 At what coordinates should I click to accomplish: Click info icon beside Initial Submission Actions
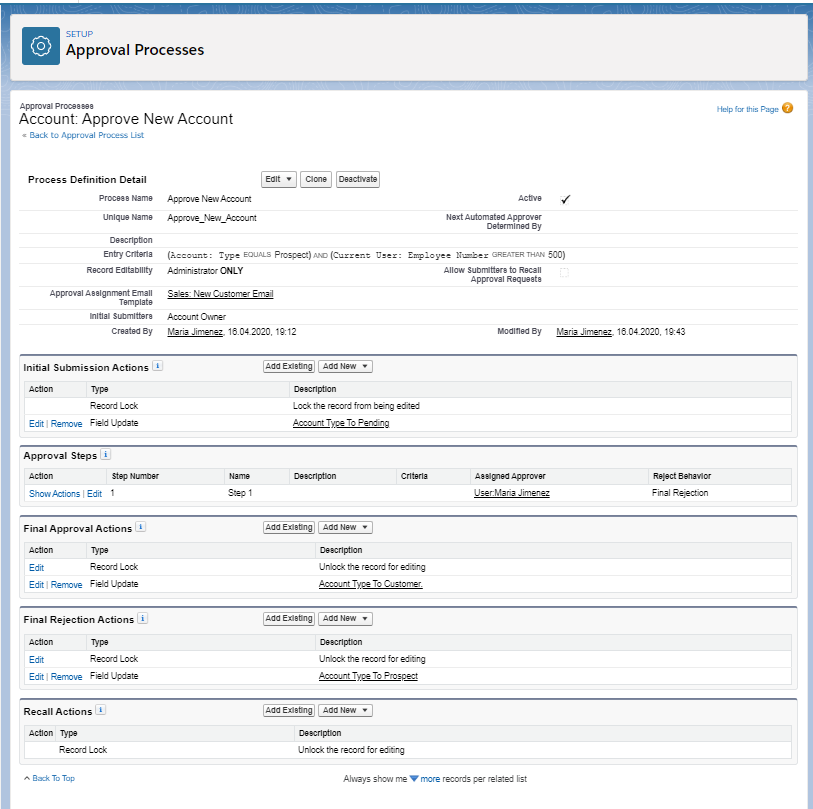[x=157, y=367]
